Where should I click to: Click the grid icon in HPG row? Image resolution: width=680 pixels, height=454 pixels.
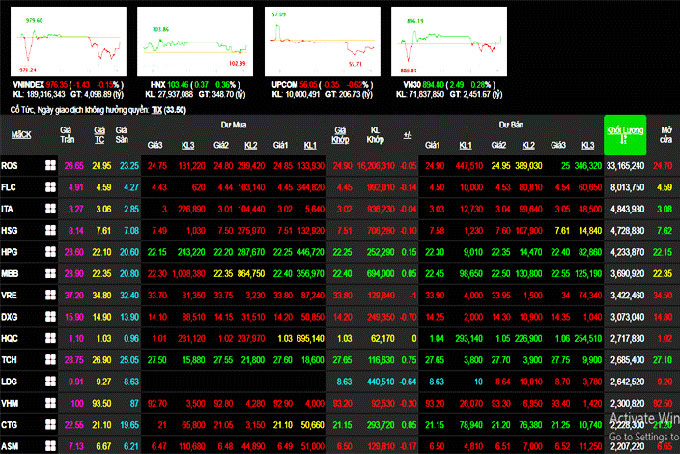[46, 252]
